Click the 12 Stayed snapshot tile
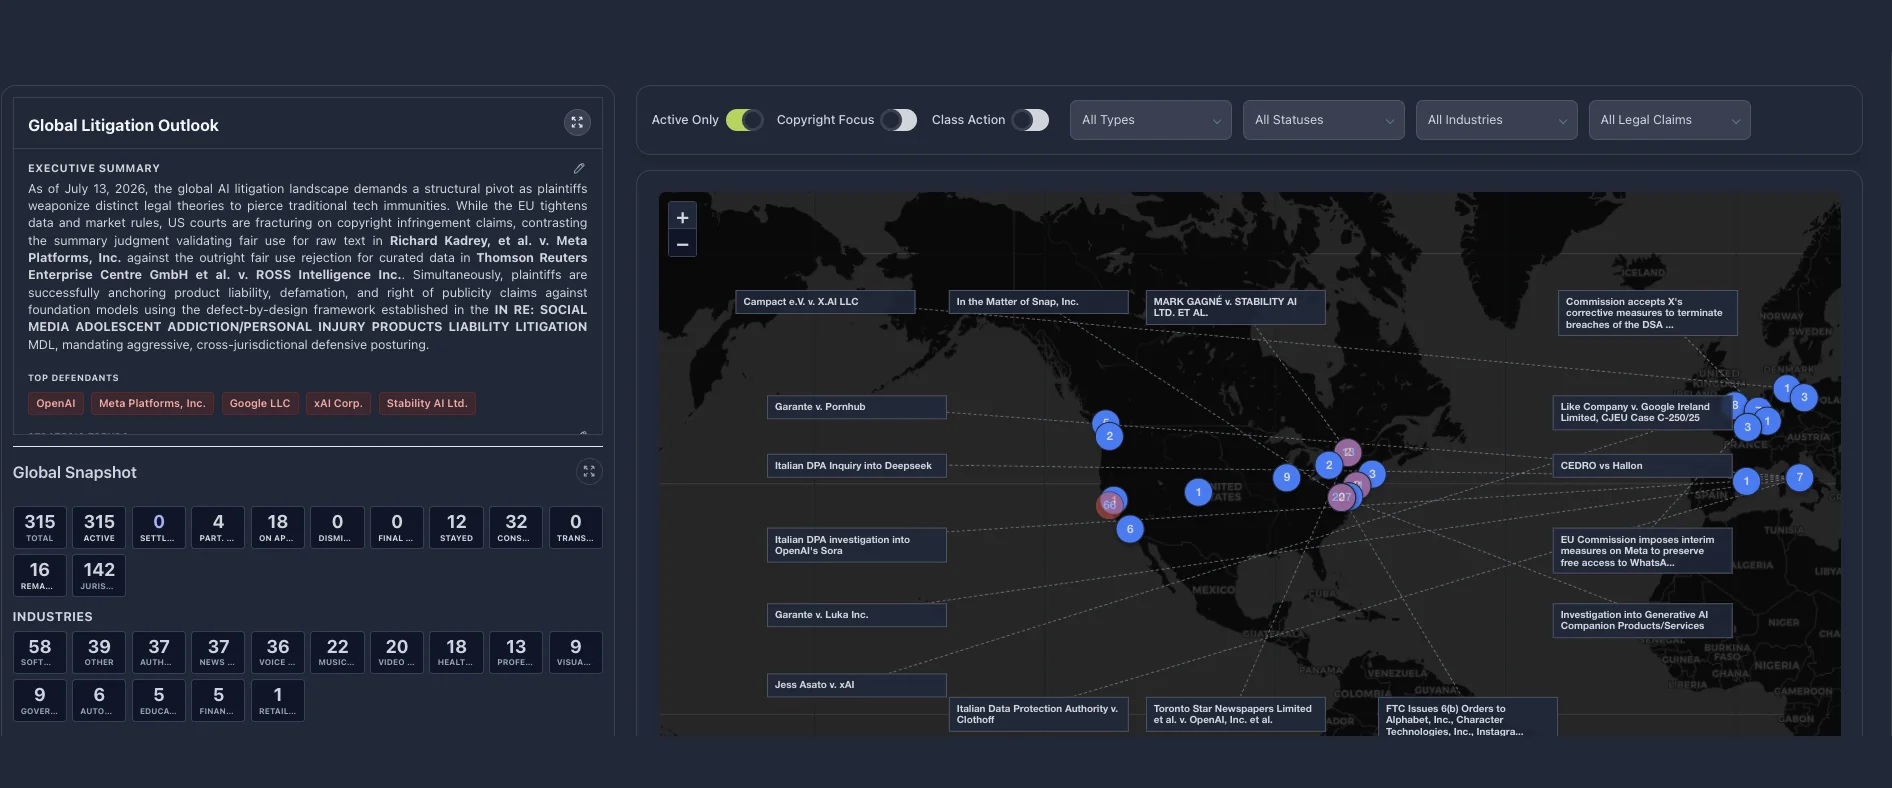The width and height of the screenshot is (1892, 788). [x=457, y=527]
